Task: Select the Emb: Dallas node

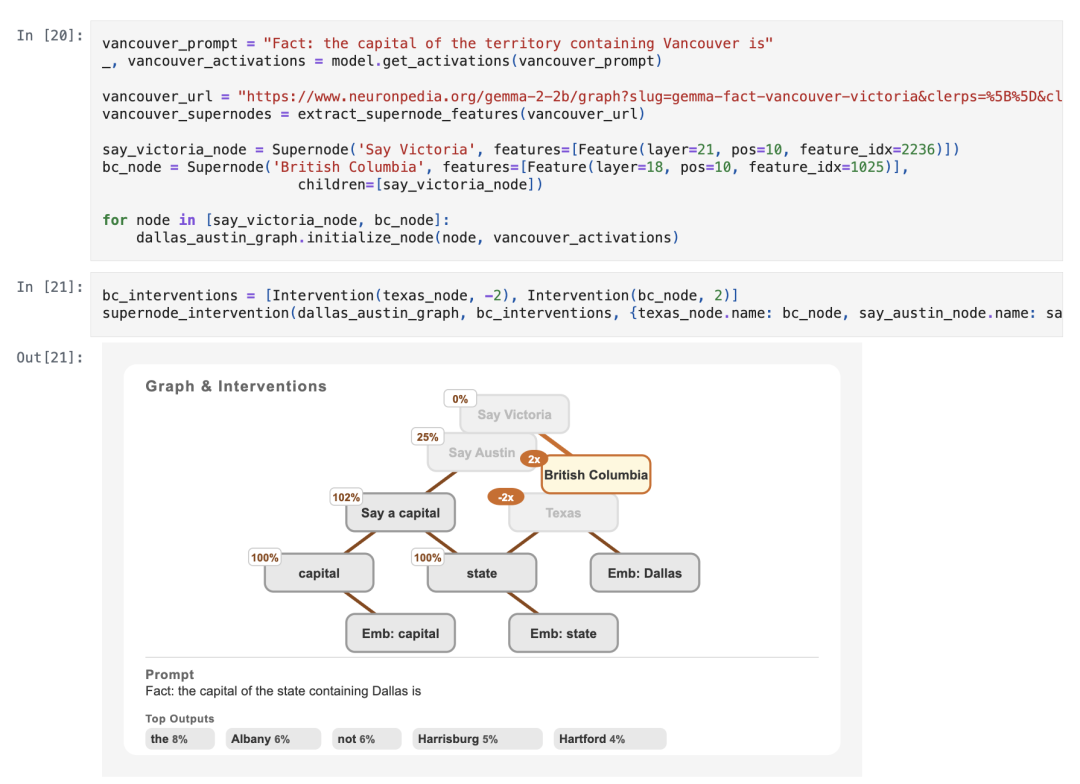Action: point(645,573)
